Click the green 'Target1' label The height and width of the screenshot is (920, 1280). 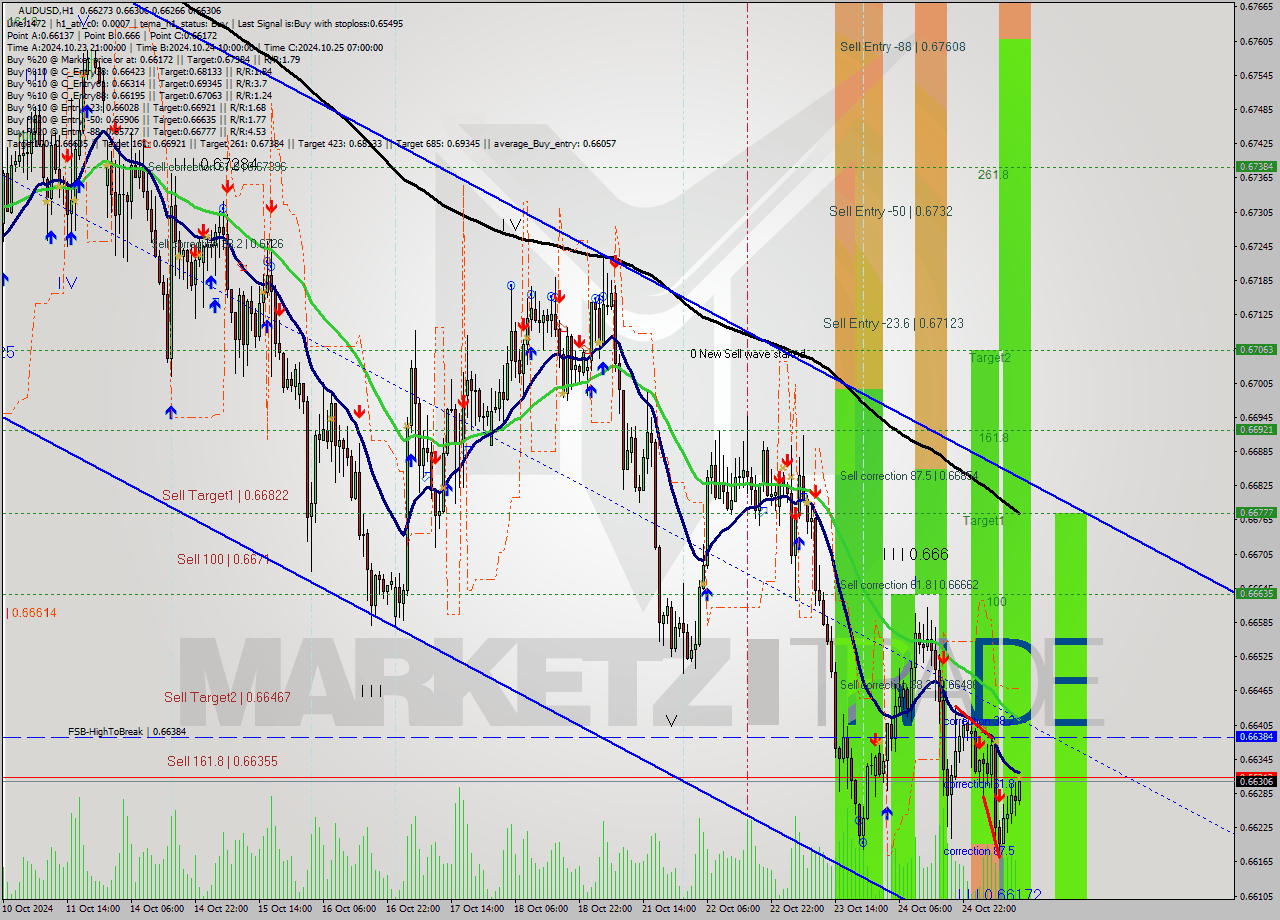(983, 520)
